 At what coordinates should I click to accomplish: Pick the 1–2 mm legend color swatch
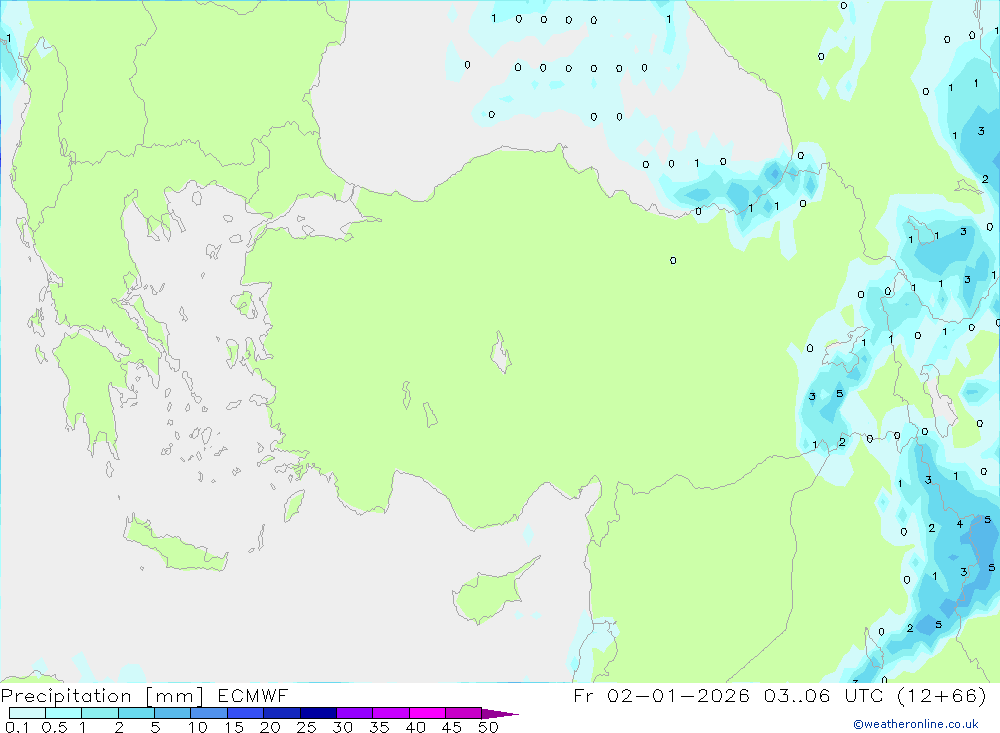pos(100,713)
